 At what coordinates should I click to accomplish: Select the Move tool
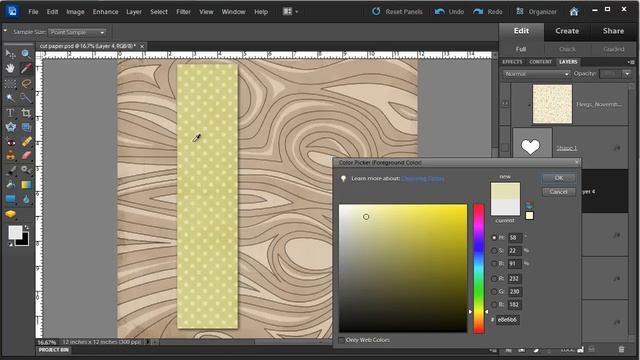coord(10,54)
